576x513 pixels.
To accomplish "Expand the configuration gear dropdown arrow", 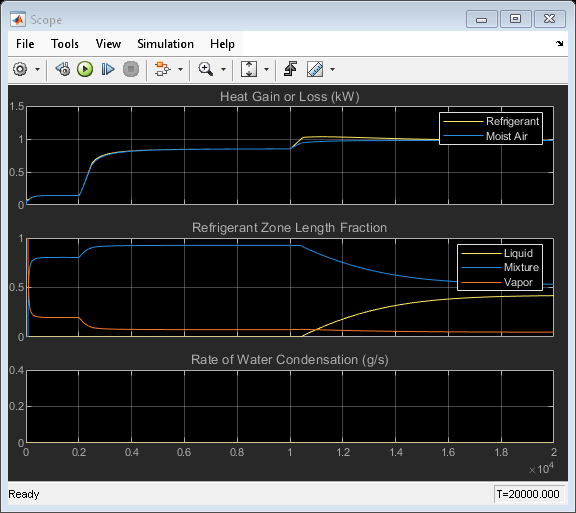I will 37,69.
